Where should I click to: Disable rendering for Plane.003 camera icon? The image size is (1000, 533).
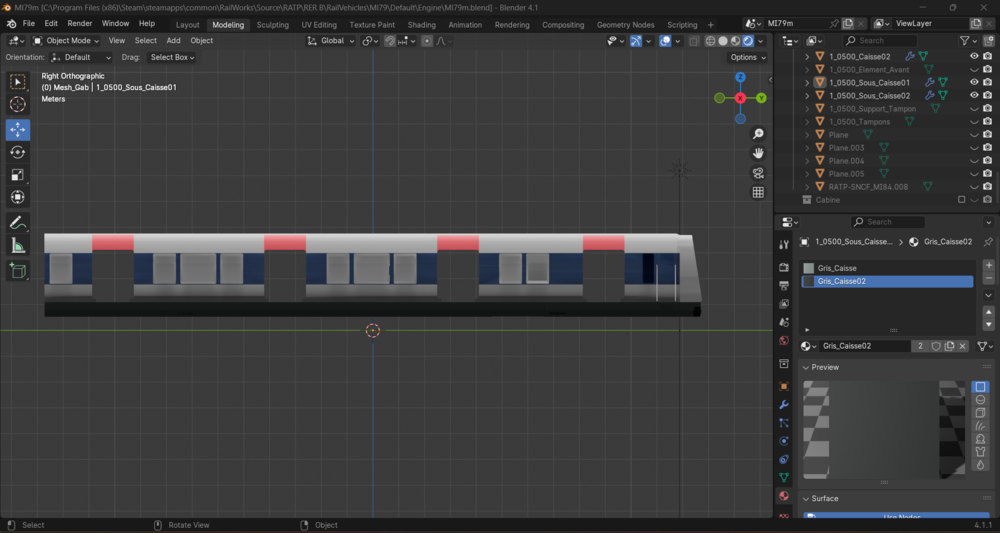coord(987,147)
